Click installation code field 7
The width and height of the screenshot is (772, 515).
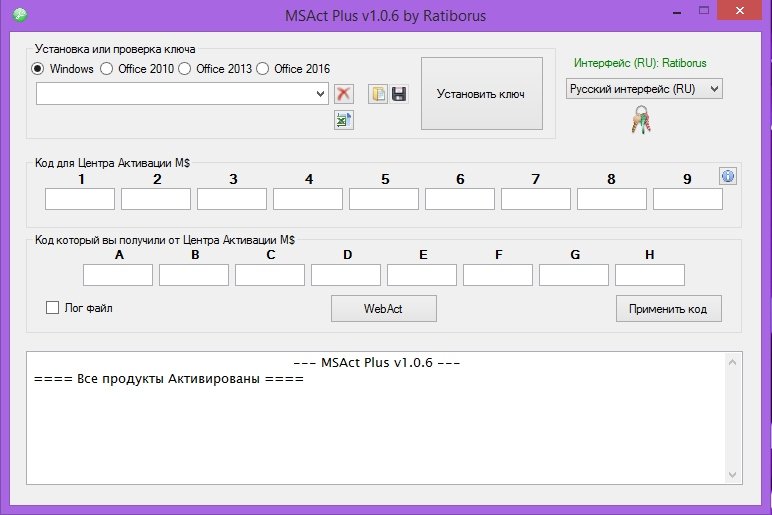[536, 199]
